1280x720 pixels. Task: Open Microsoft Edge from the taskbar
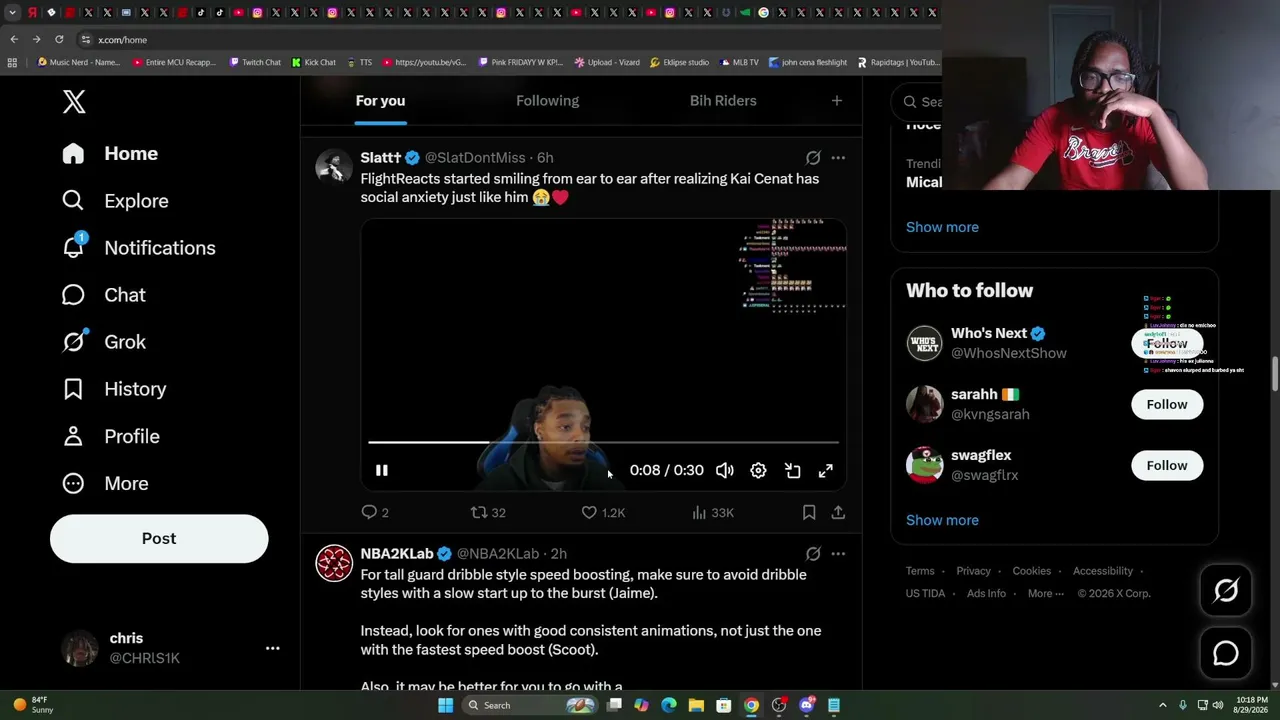tap(669, 705)
